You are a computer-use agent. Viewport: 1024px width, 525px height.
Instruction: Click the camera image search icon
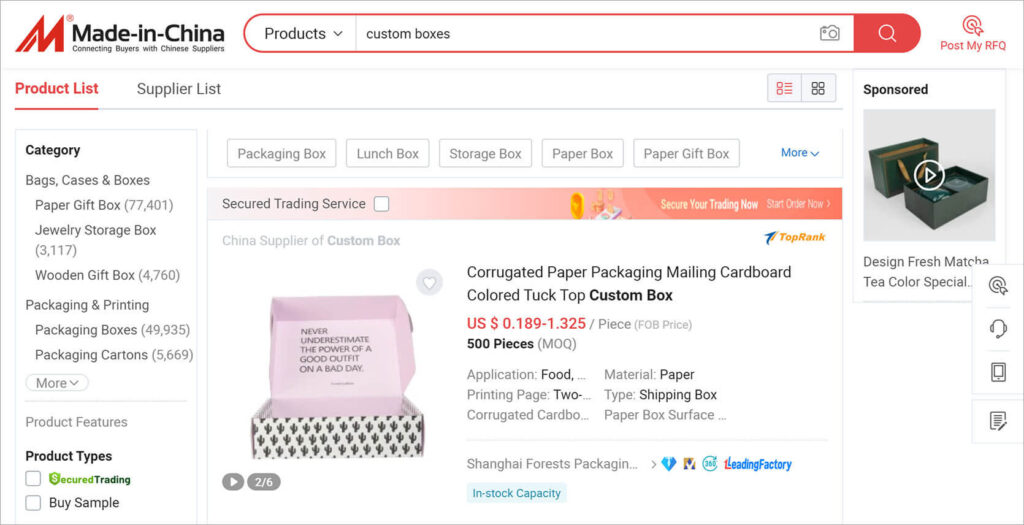click(x=829, y=33)
